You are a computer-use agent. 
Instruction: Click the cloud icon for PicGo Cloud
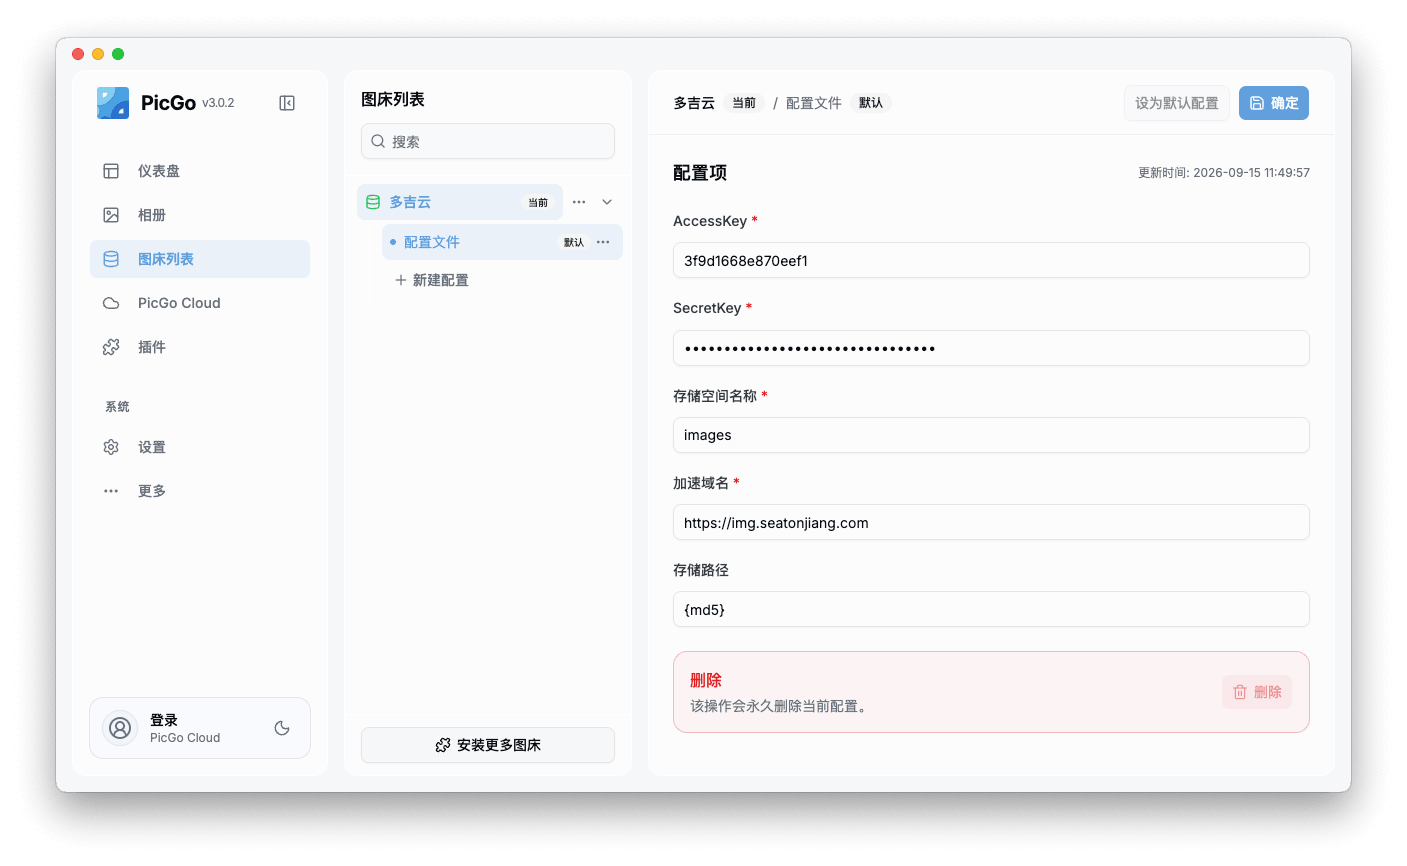click(111, 303)
